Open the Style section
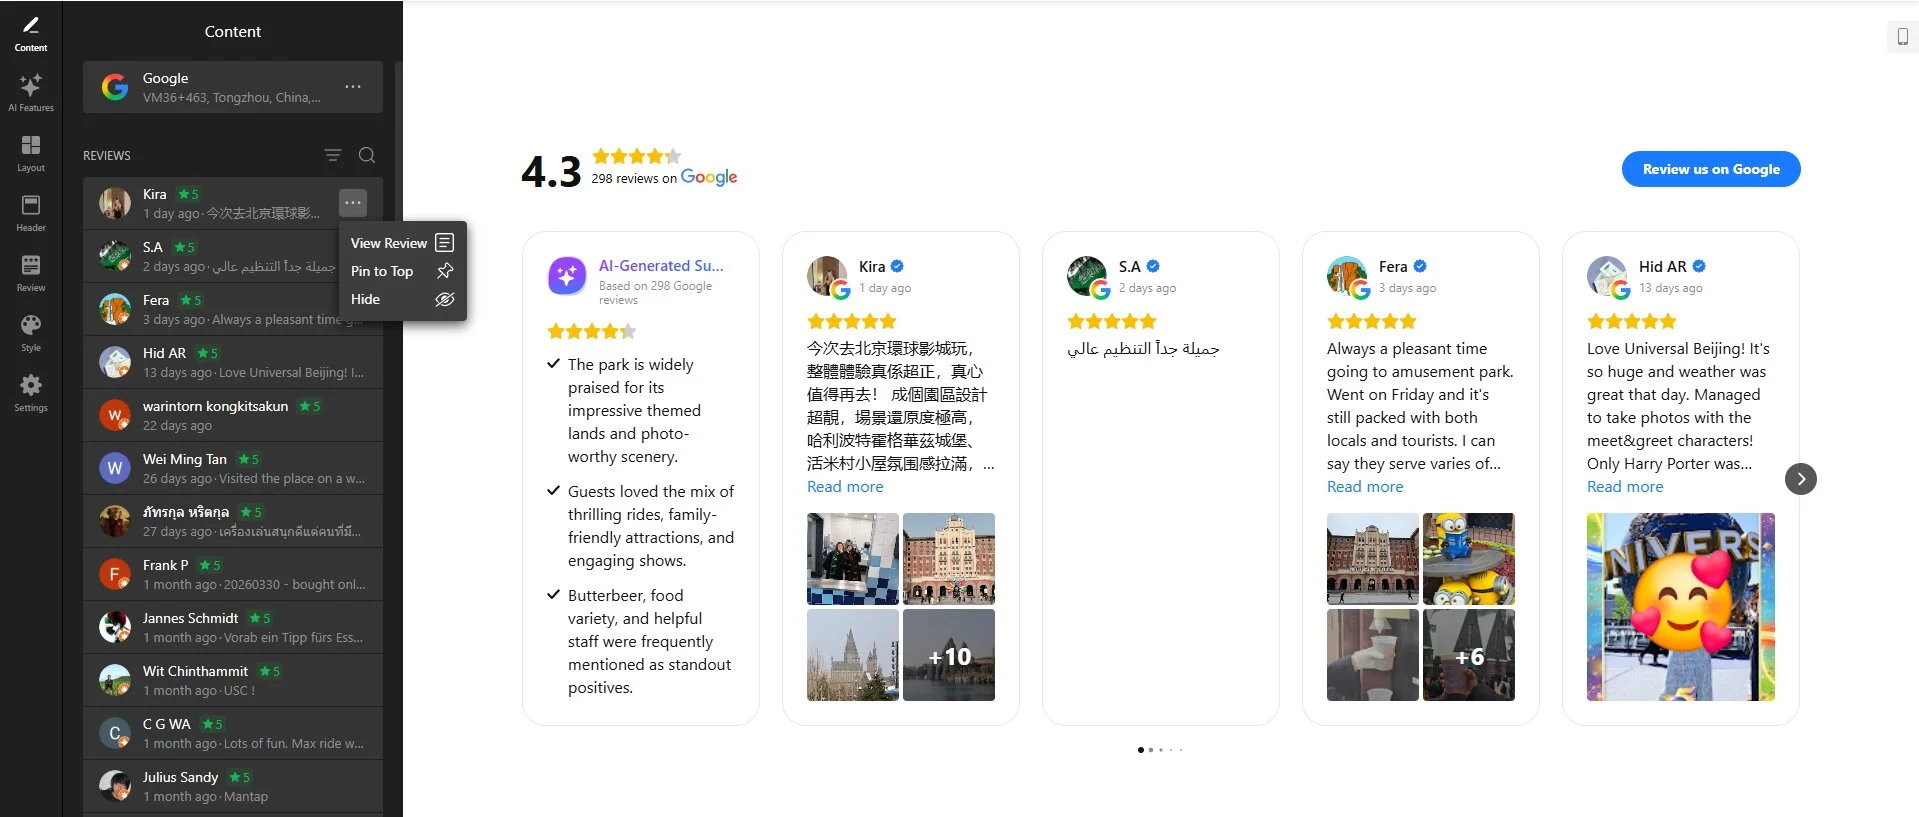The height and width of the screenshot is (817, 1919). 31,333
